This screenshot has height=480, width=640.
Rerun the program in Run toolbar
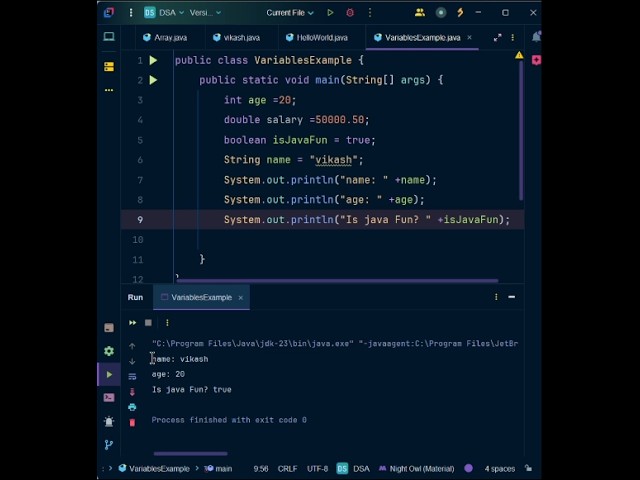(133, 323)
